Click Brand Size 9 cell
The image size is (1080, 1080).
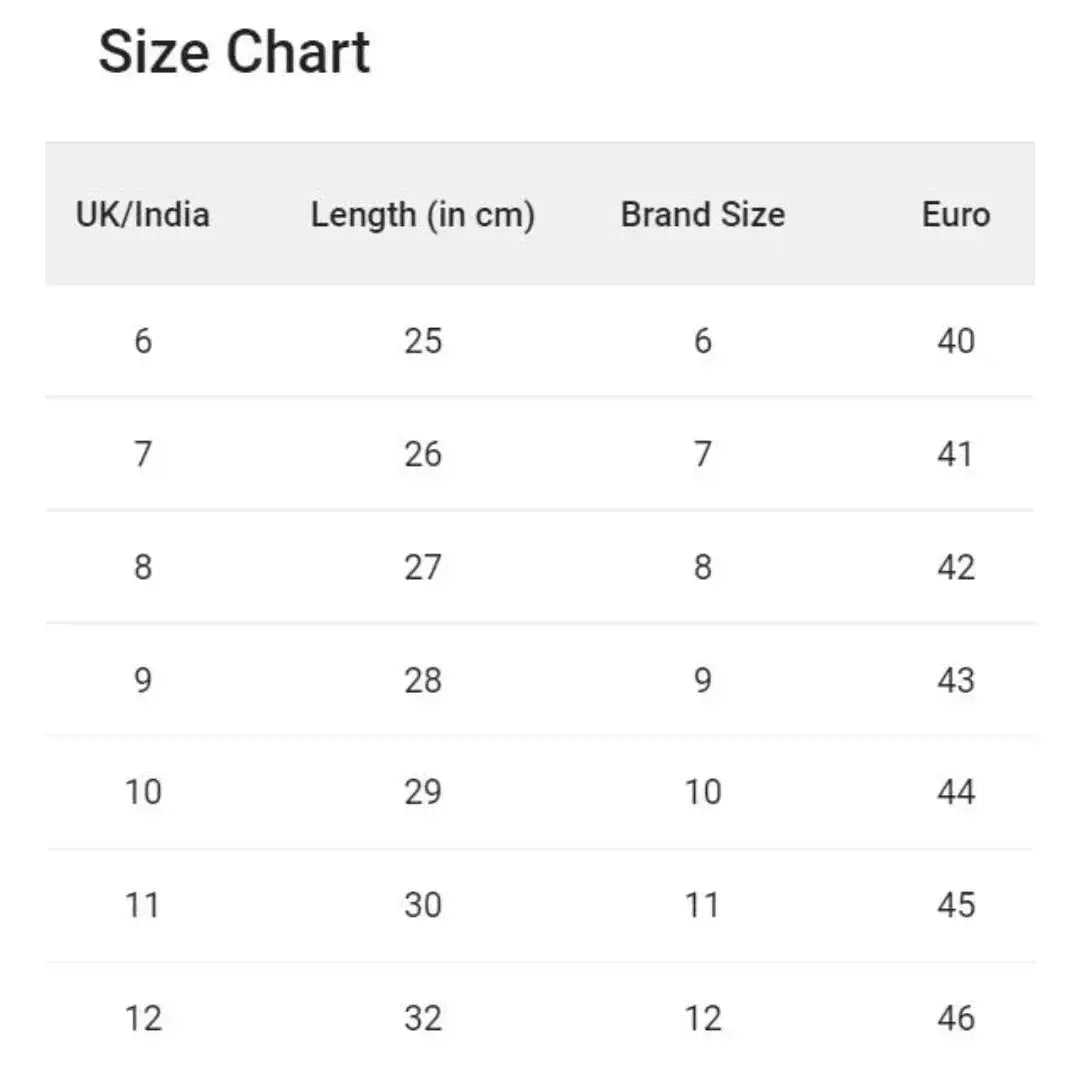click(x=702, y=680)
